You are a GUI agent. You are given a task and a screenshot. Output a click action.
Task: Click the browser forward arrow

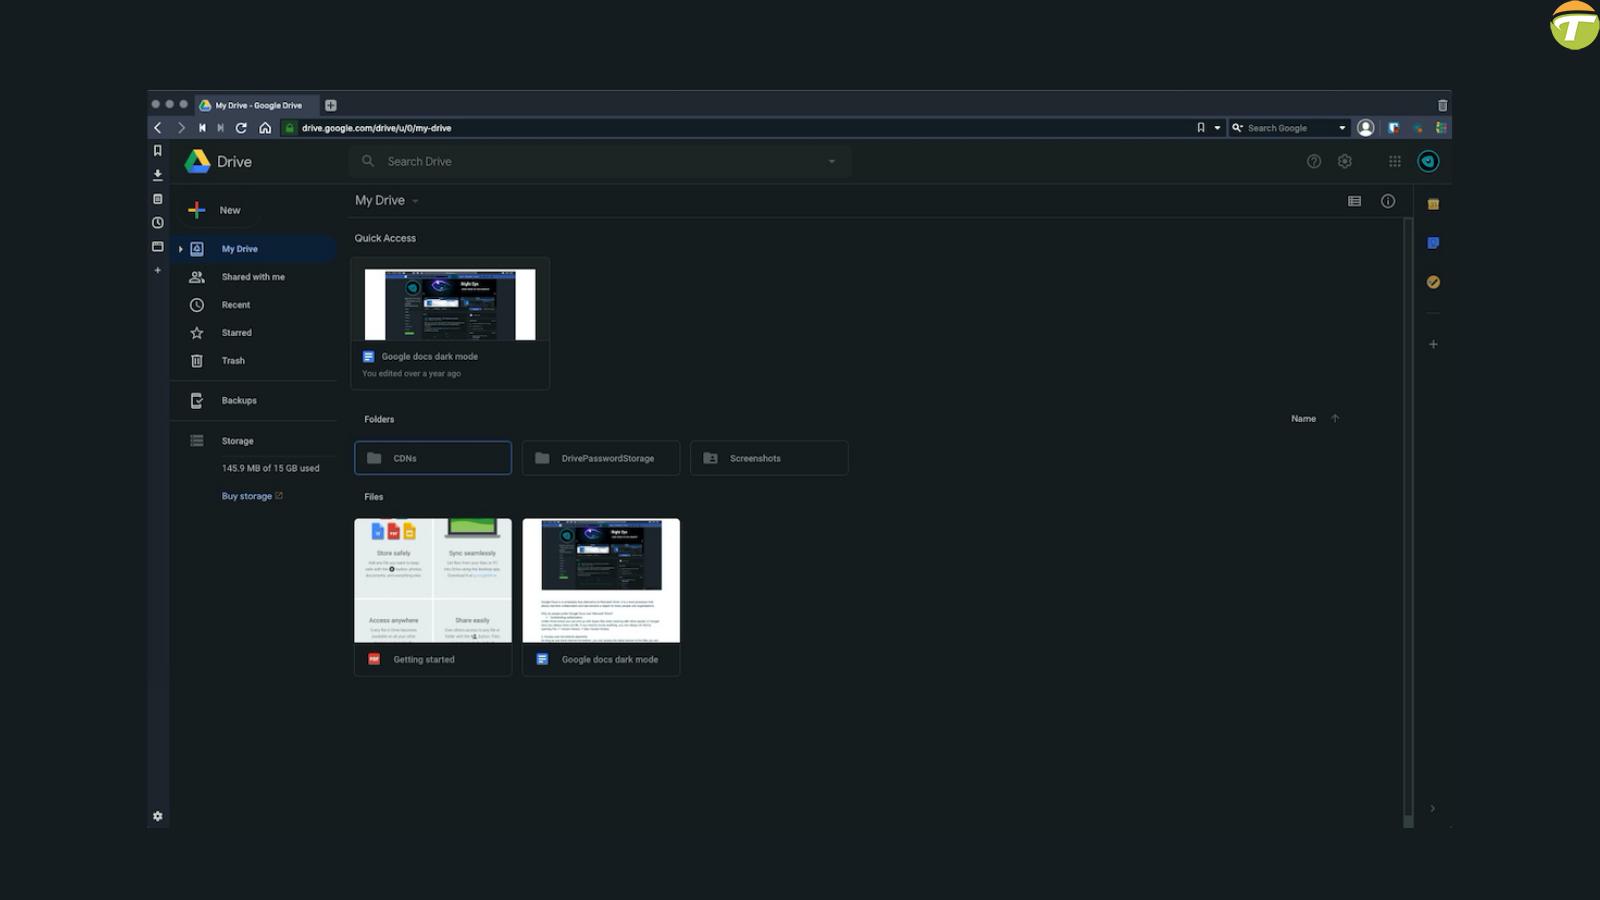point(181,128)
